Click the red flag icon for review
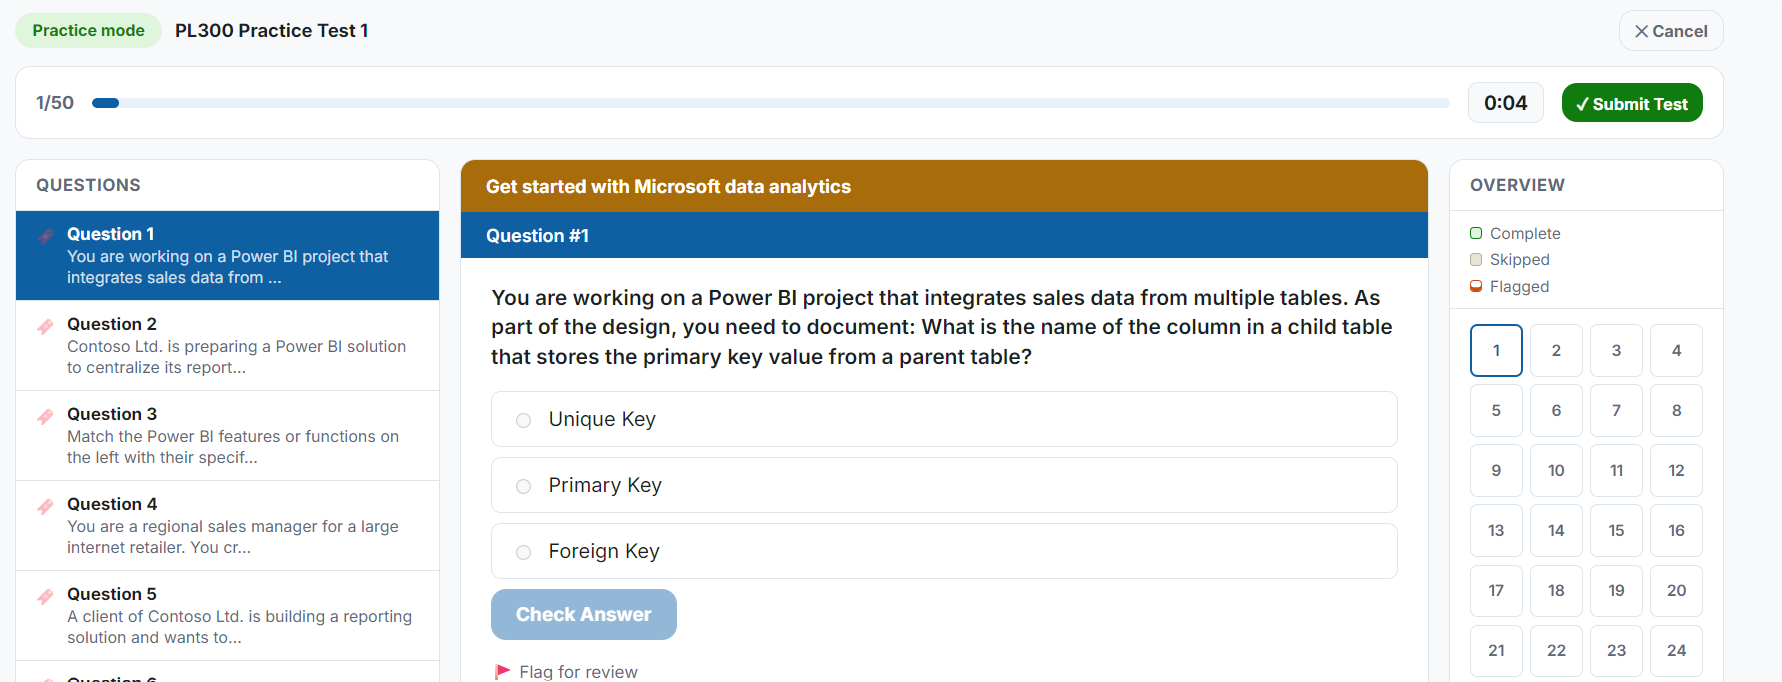This screenshot has height=682, width=1782. 502,671
